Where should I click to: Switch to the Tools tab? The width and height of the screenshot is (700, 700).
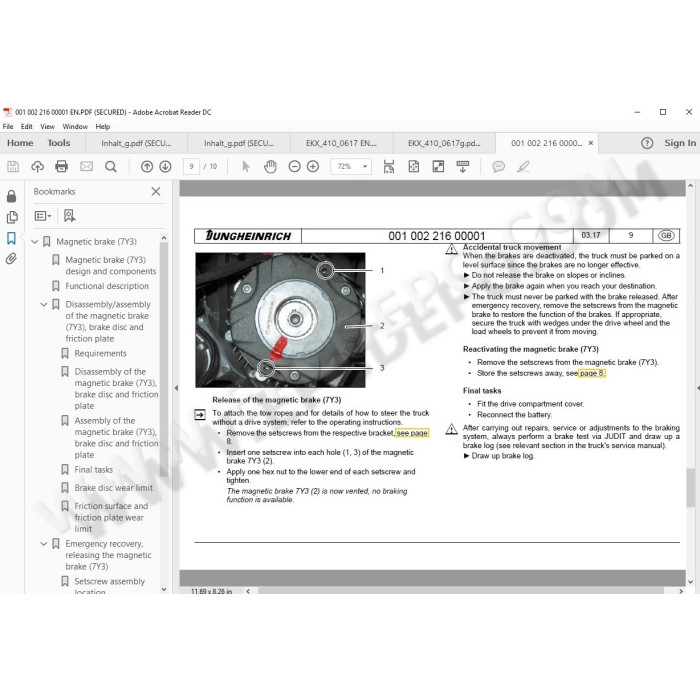pos(59,143)
